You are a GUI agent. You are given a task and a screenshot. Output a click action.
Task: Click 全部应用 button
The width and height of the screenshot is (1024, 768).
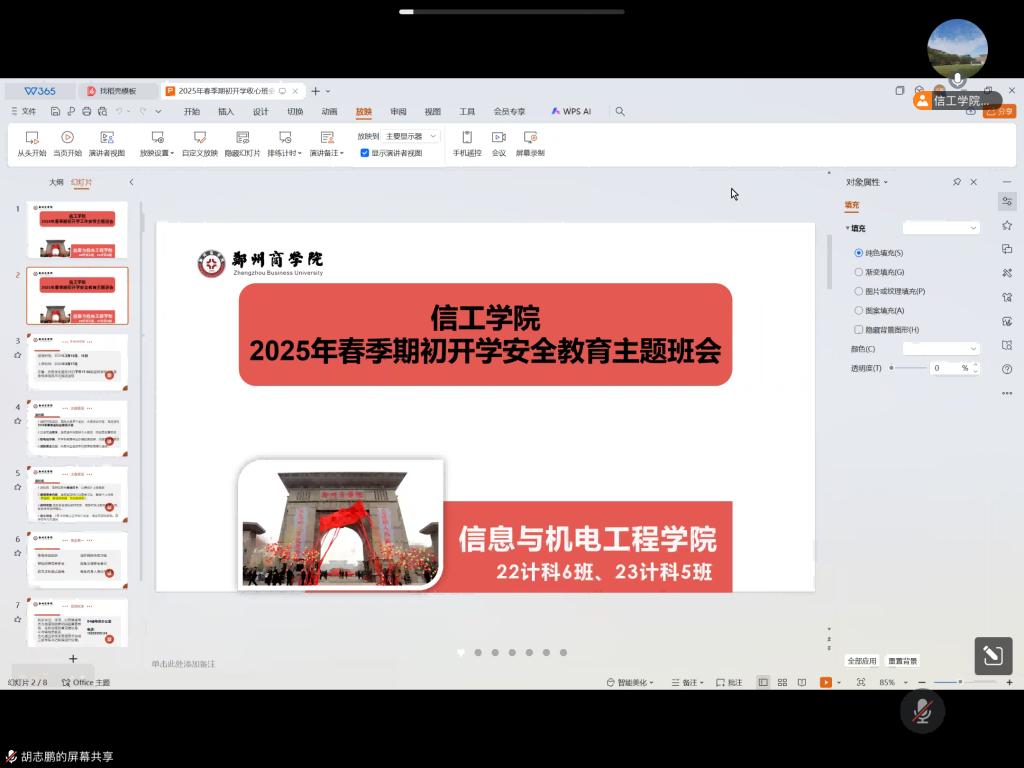(x=862, y=661)
